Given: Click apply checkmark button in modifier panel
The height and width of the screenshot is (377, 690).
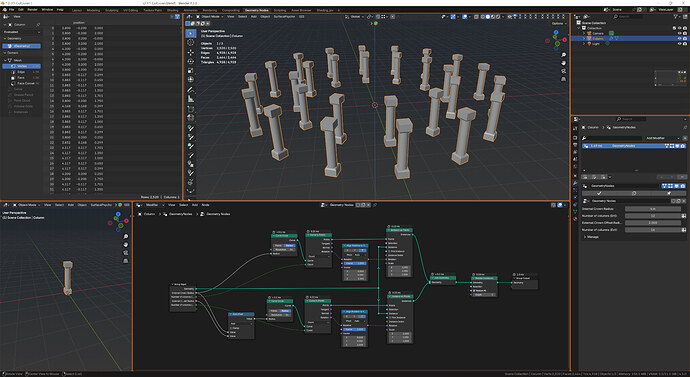Looking at the screenshot, I should pyautogui.click(x=599, y=193).
